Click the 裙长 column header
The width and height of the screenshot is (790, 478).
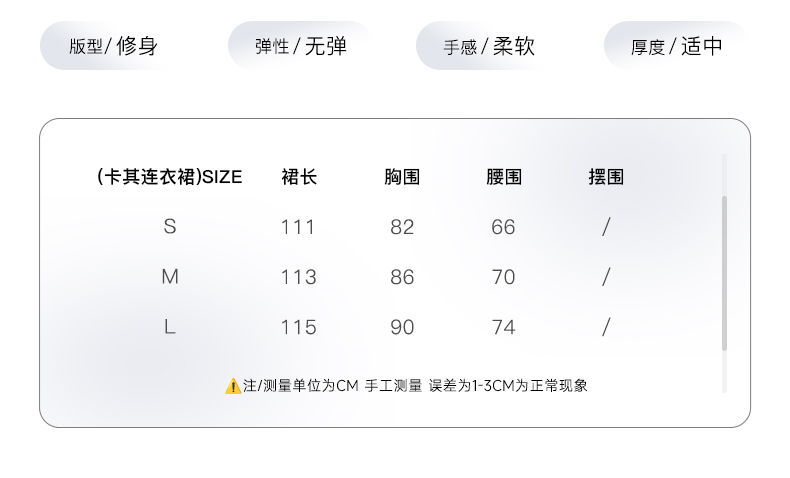coord(299,177)
